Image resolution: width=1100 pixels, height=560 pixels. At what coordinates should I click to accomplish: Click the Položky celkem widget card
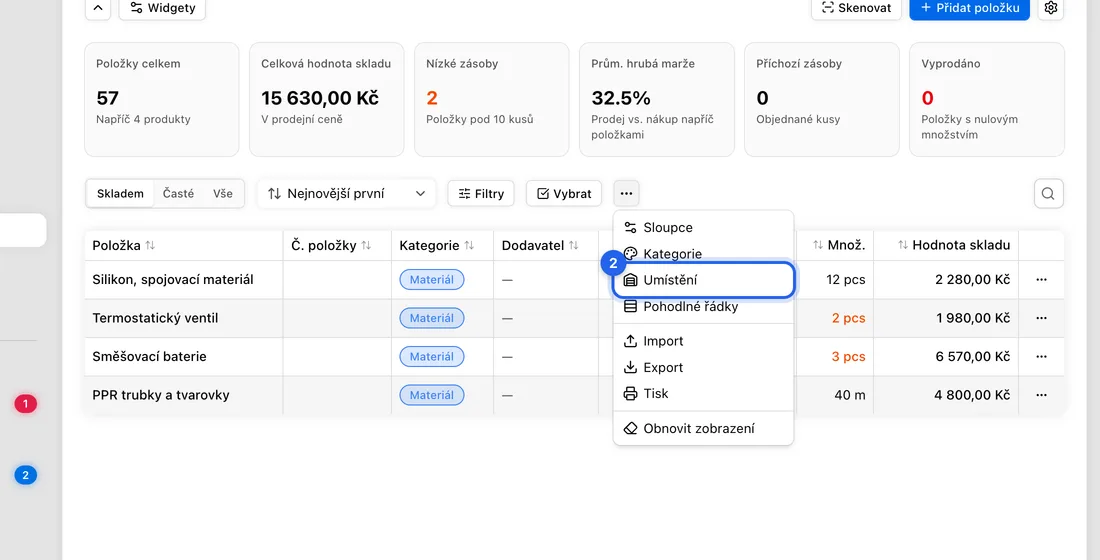(x=161, y=99)
